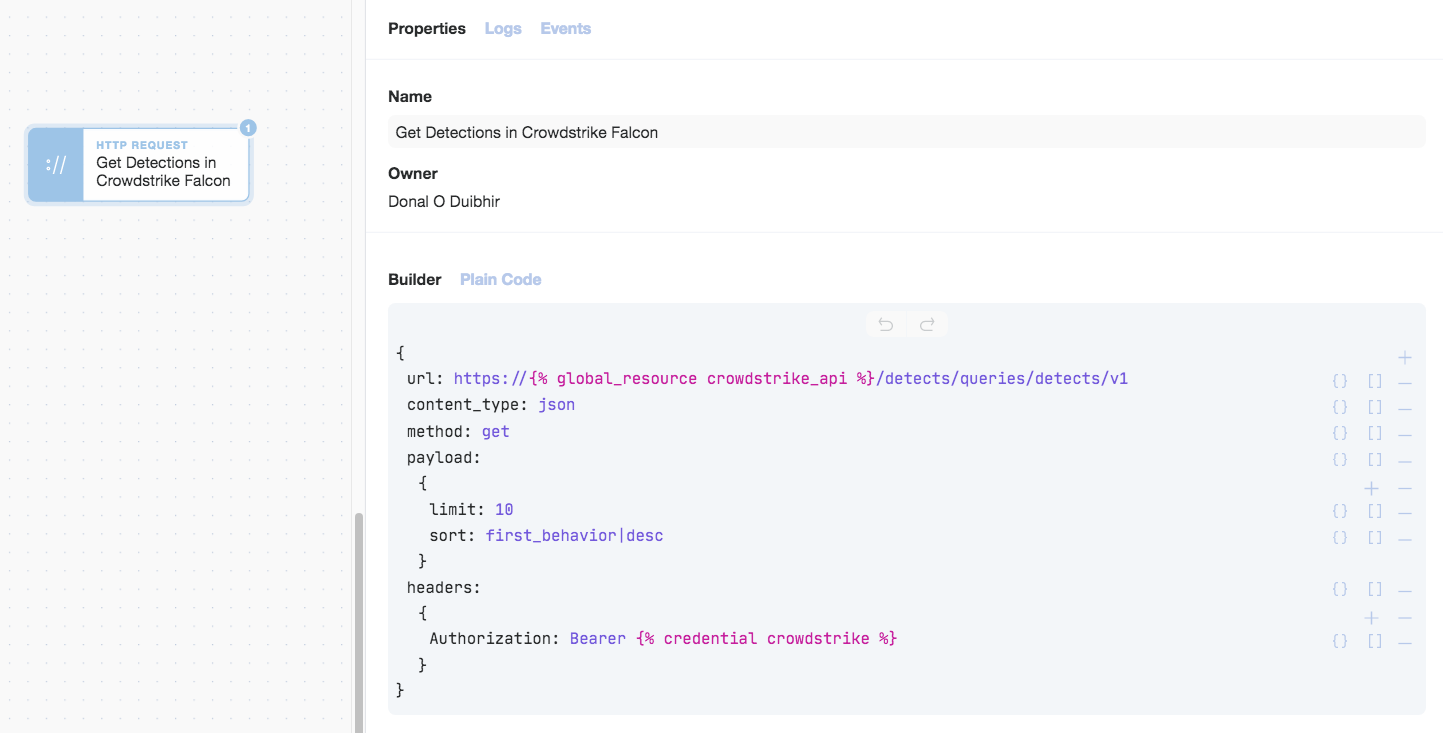Screen dimensions: 1443x733
Task: Click the payload key label
Action: 444,457
